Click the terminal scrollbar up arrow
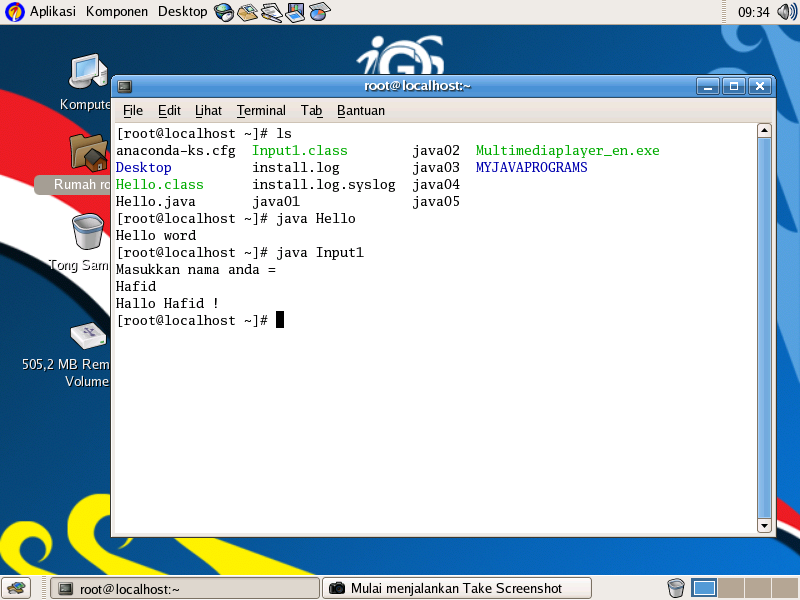 [x=764, y=131]
